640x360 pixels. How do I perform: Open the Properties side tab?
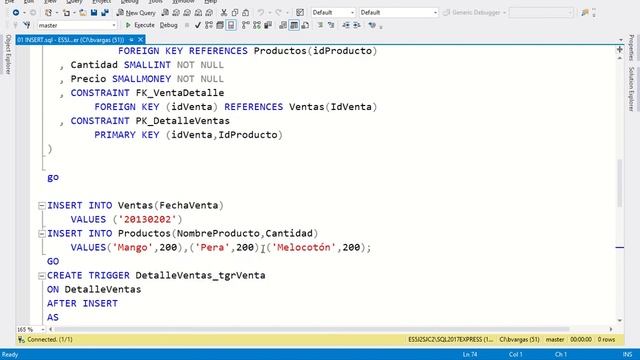631,47
